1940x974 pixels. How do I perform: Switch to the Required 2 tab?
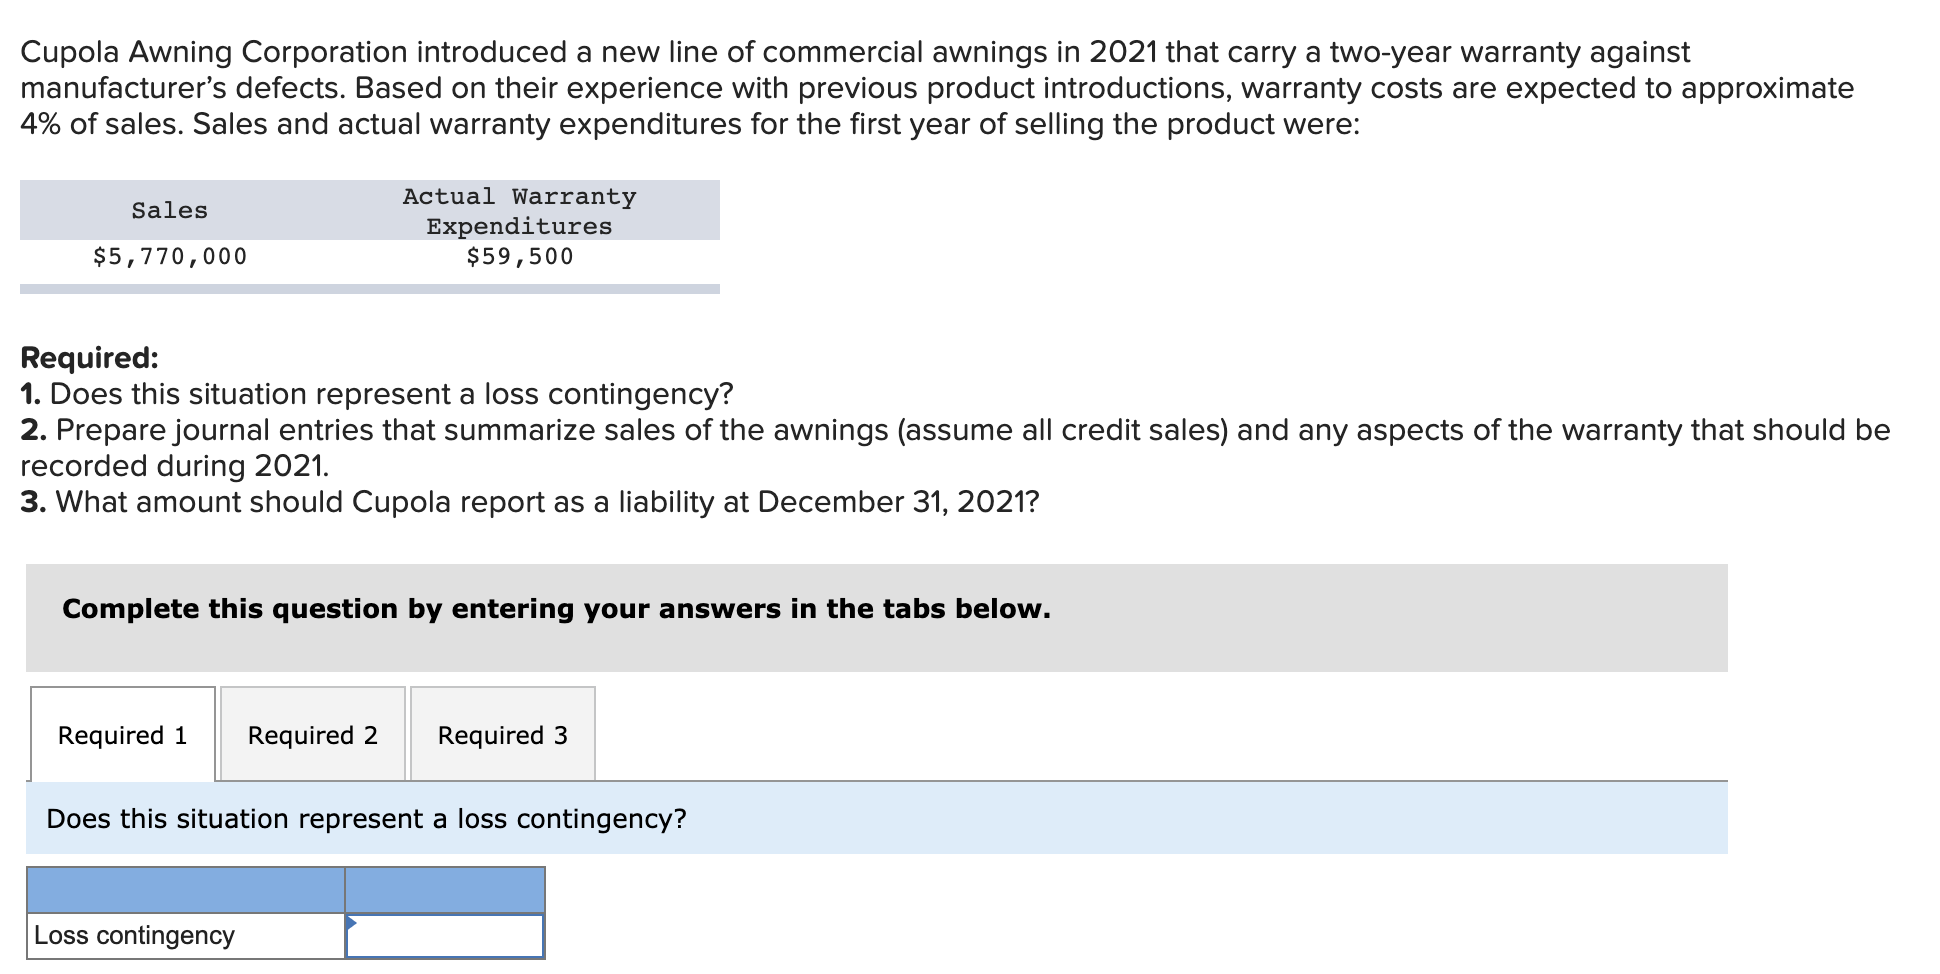[x=313, y=735]
